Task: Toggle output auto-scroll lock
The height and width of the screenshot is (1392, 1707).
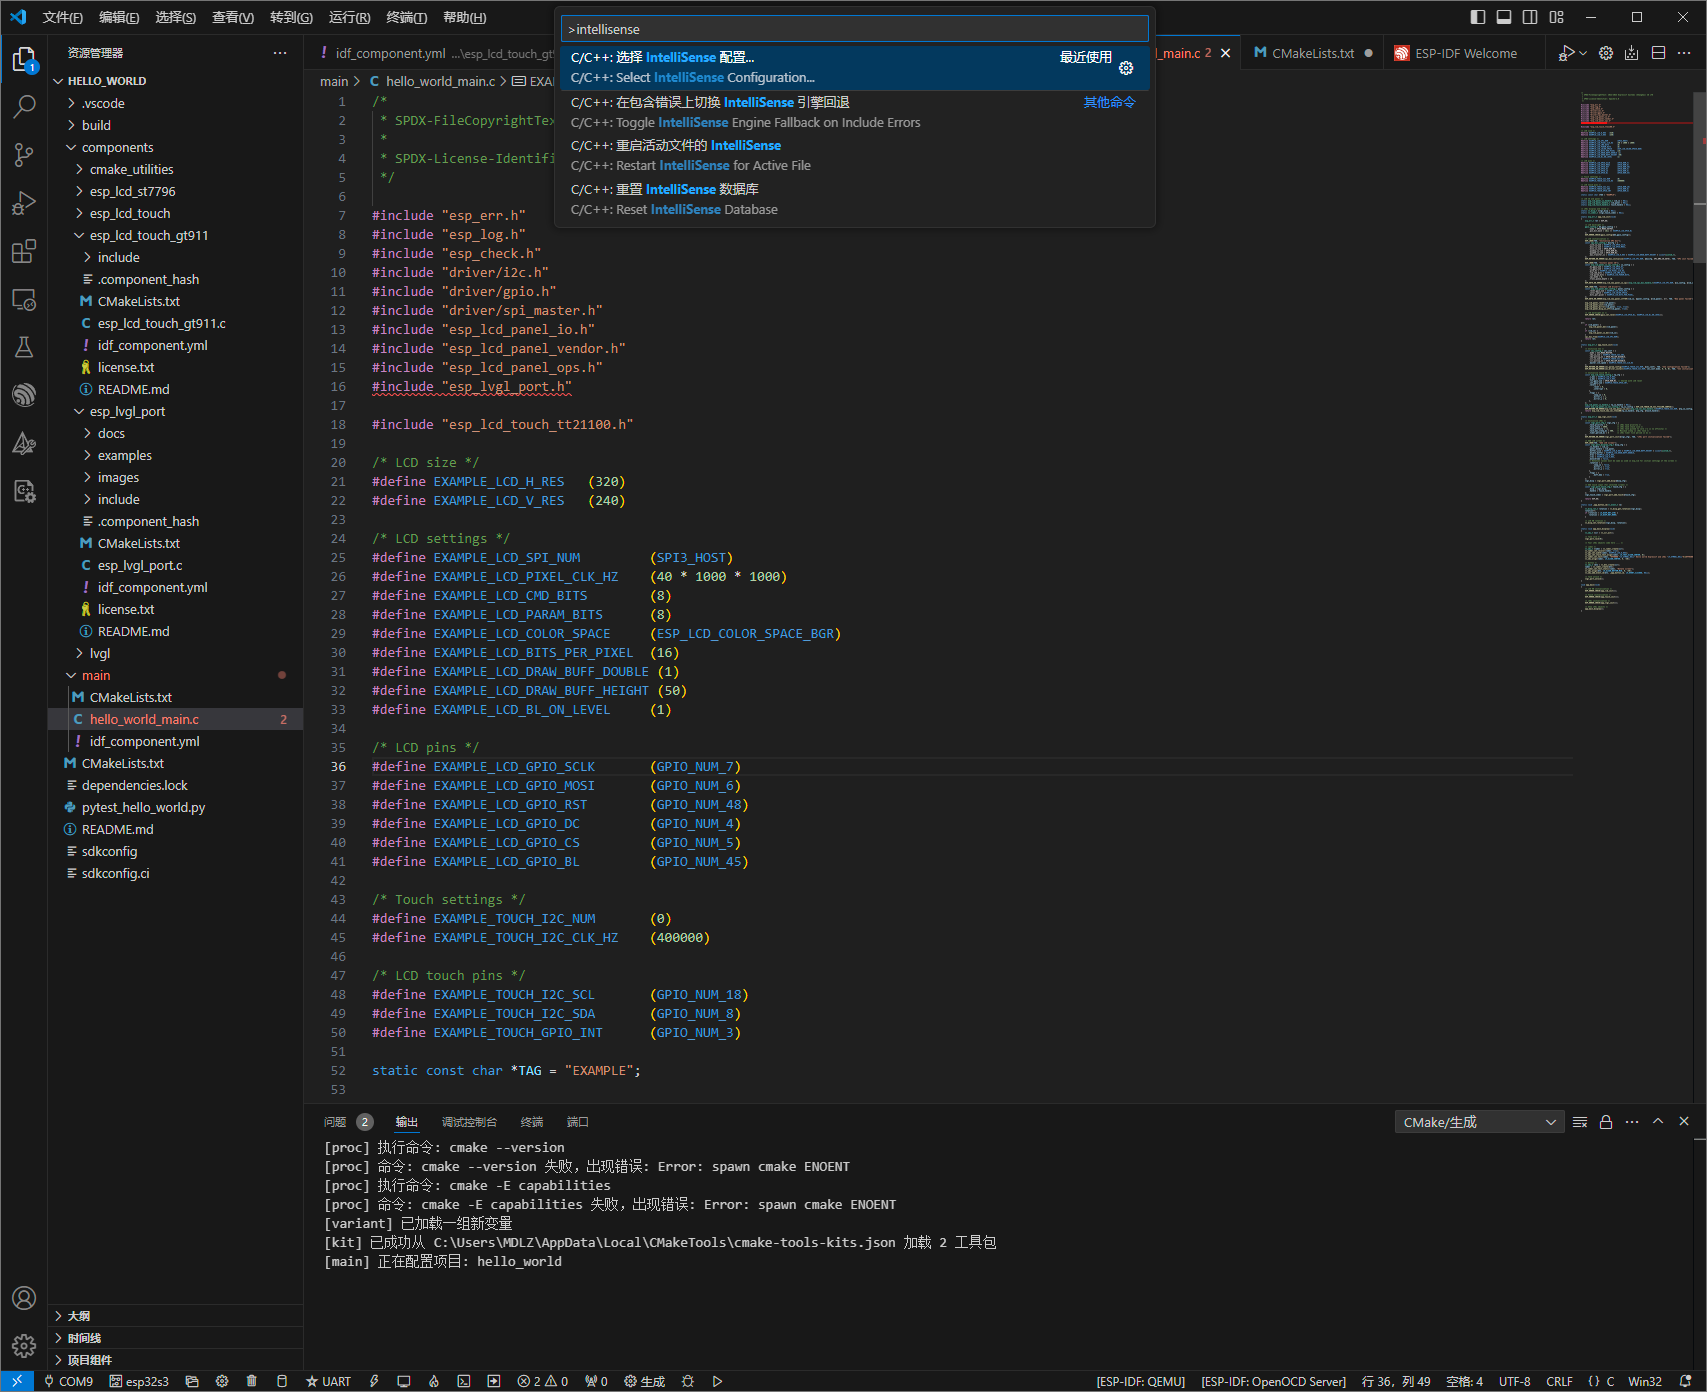Action: coord(1606,1122)
